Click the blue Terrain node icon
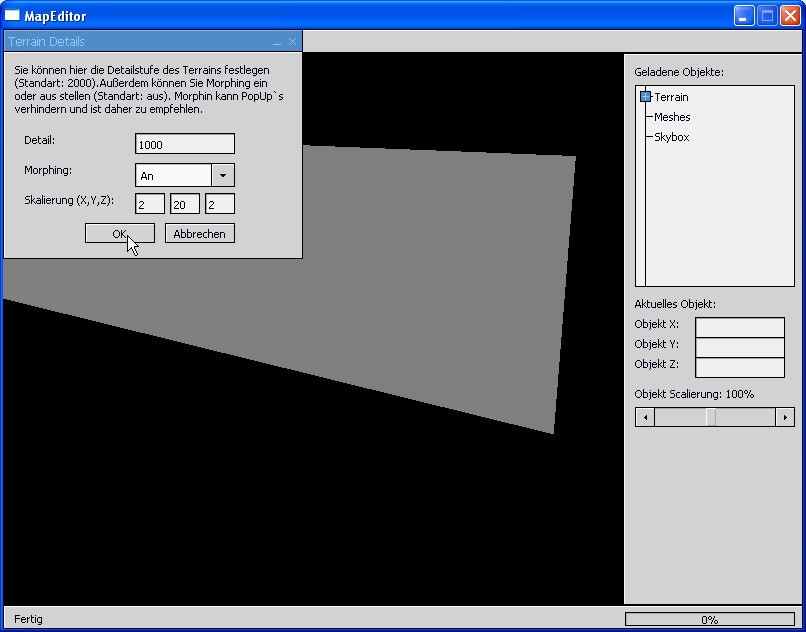 (x=645, y=97)
